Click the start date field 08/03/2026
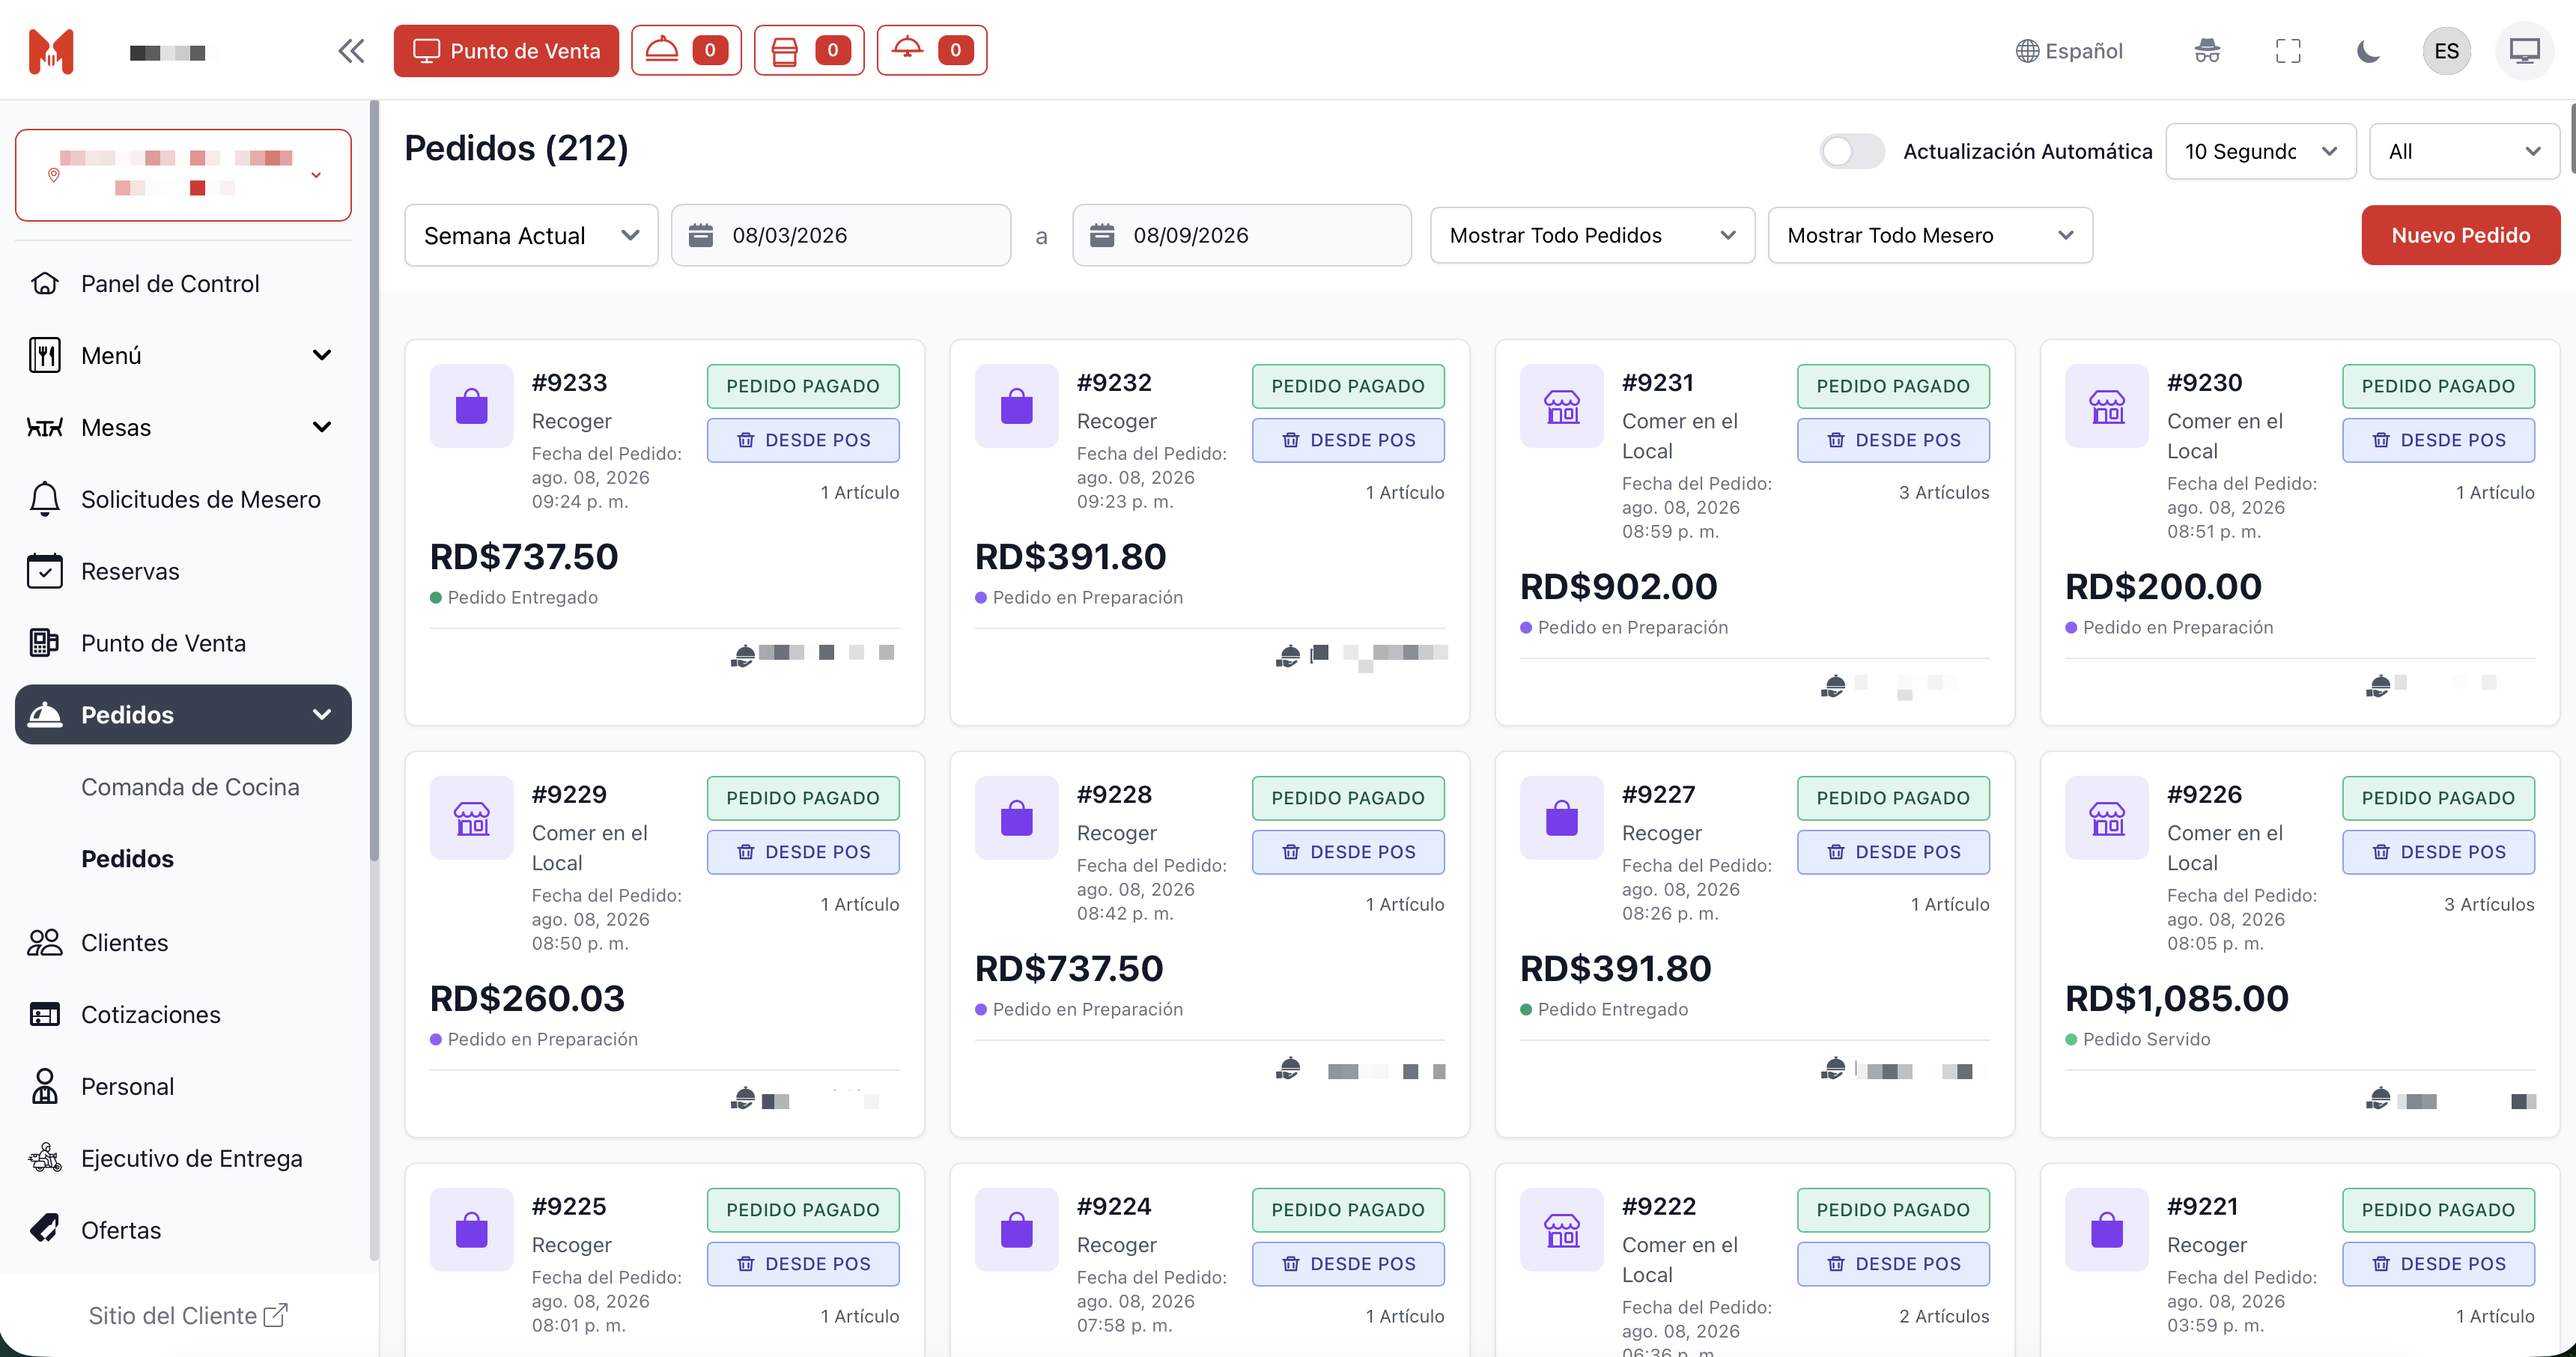 (x=841, y=235)
